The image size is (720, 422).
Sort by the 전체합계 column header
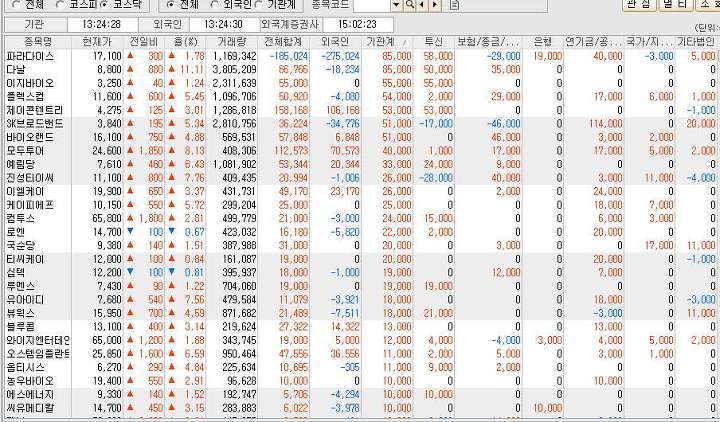283,42
